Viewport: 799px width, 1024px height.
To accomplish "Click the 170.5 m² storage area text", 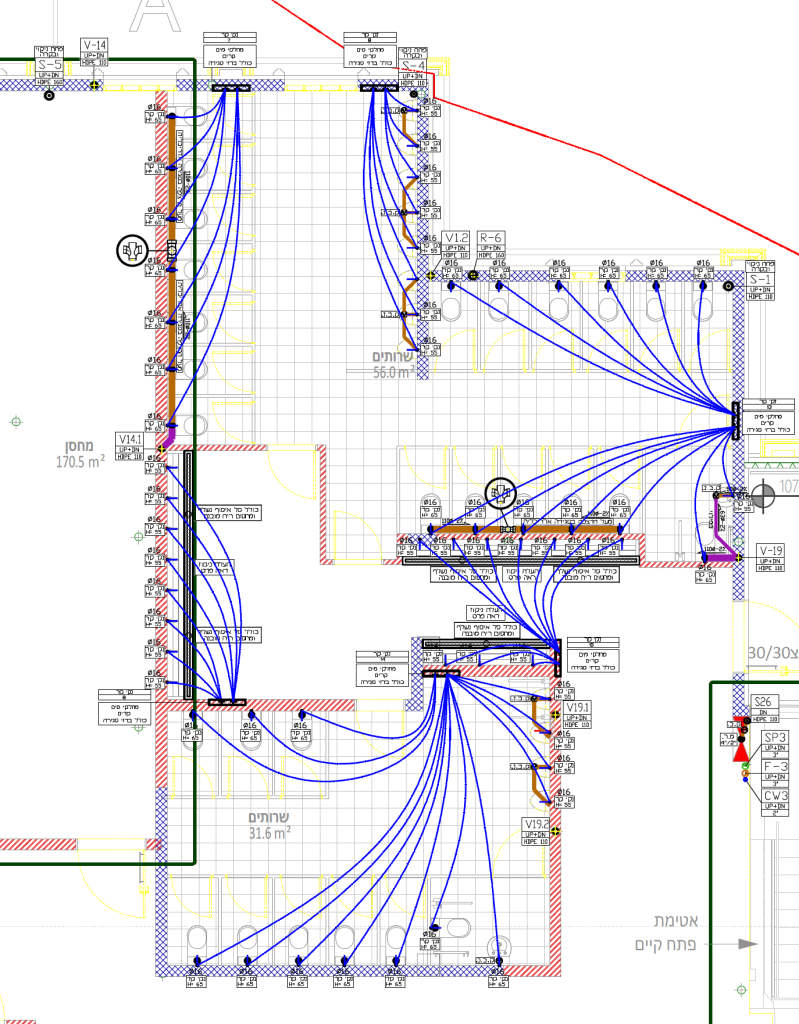I will coord(80,462).
